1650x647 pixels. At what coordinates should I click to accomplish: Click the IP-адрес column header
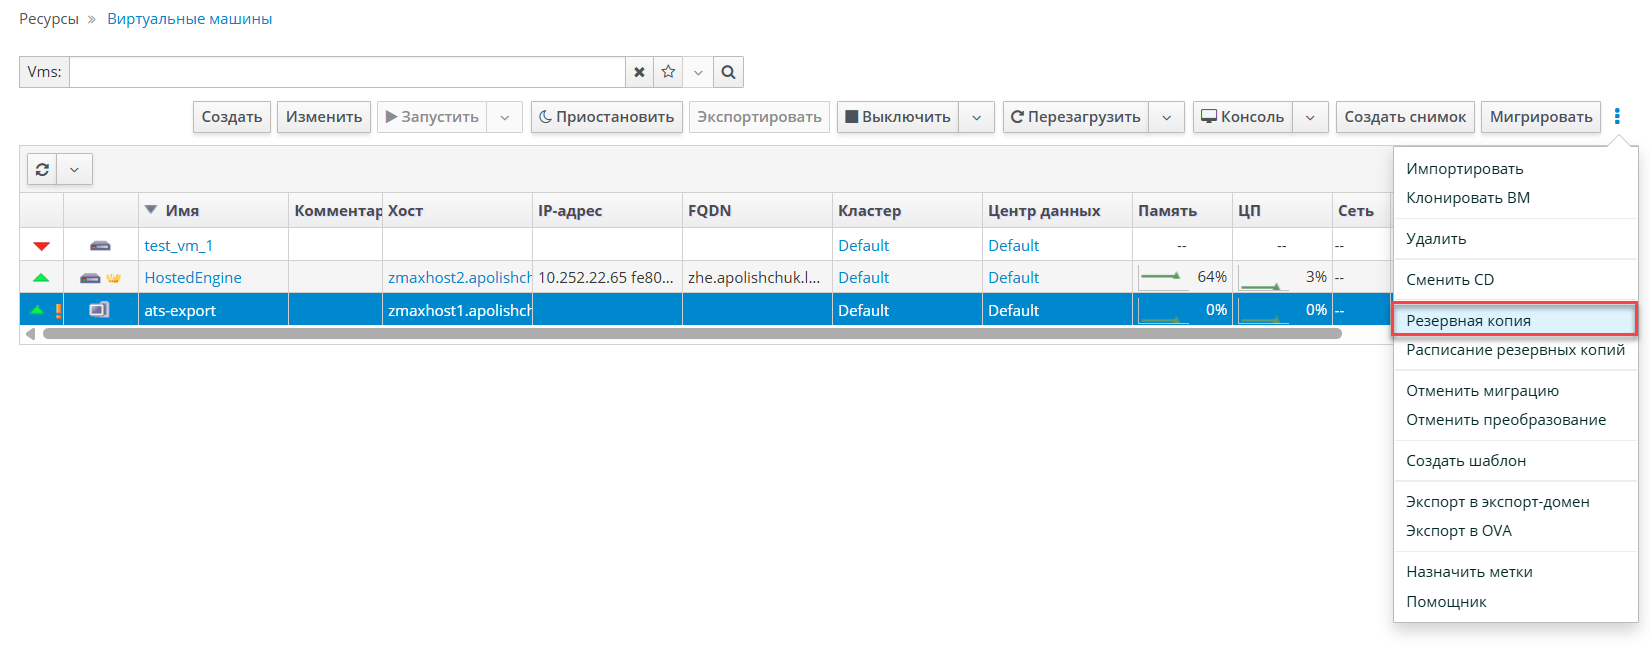607,211
